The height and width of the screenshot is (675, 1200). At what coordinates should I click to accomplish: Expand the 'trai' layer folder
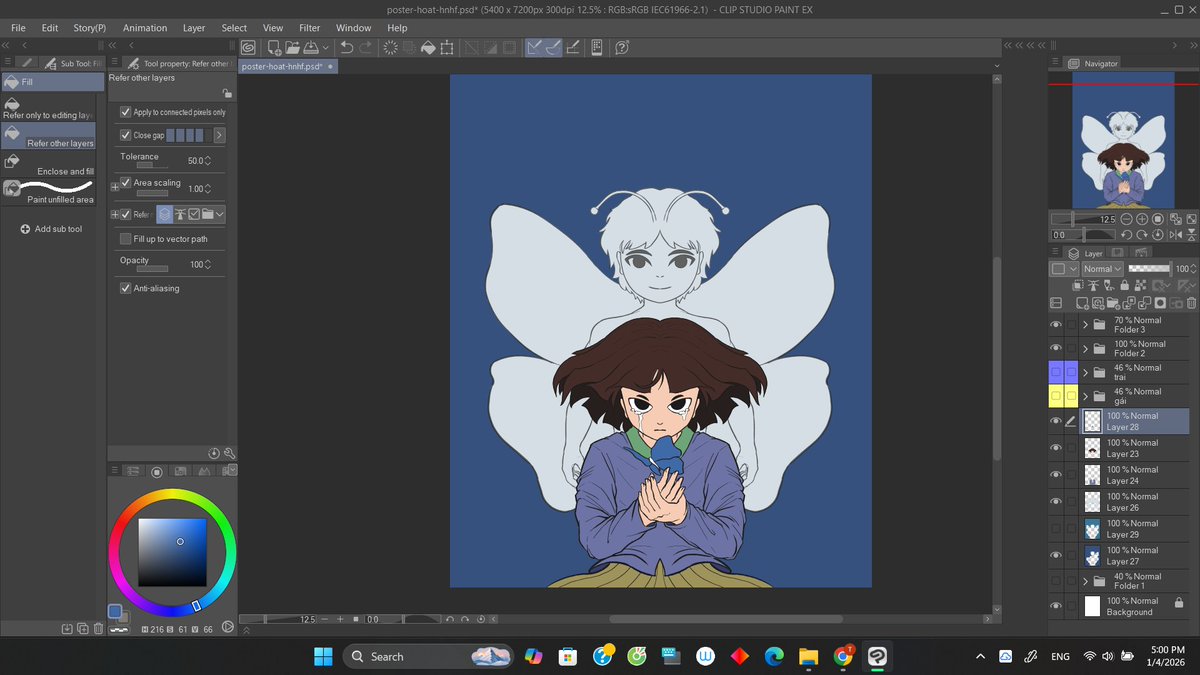click(x=1085, y=373)
